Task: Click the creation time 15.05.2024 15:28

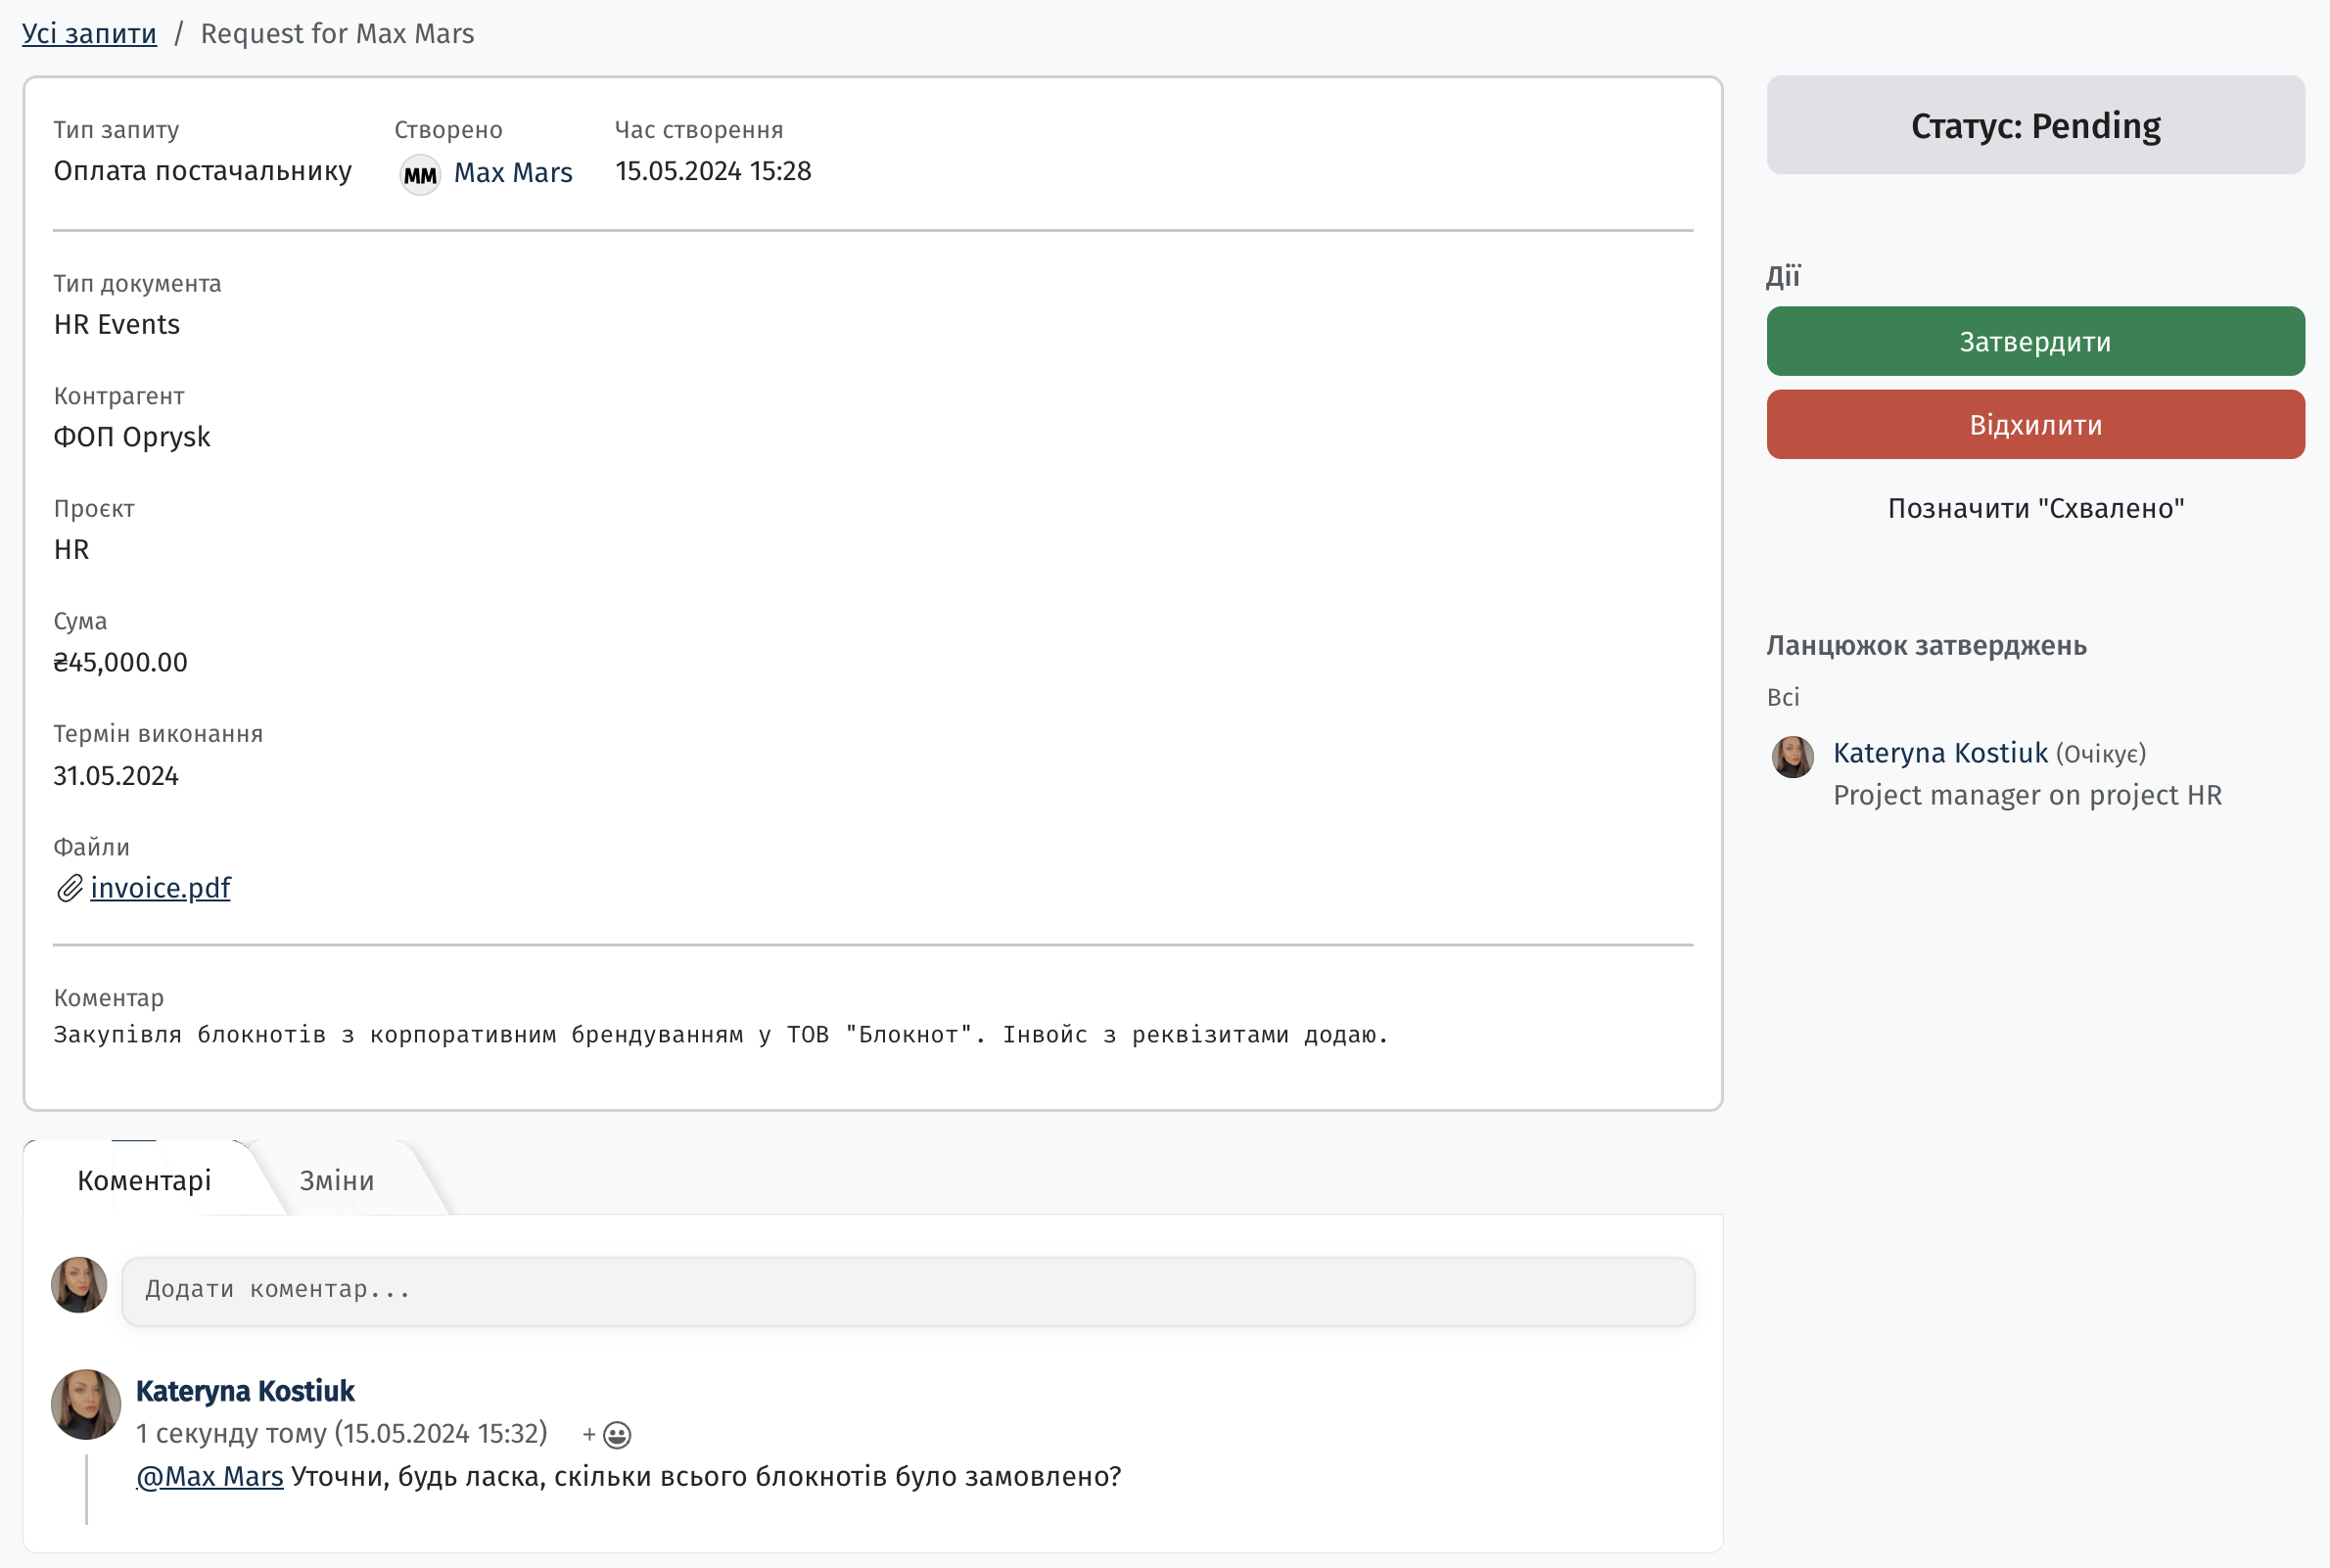Action: [x=713, y=171]
